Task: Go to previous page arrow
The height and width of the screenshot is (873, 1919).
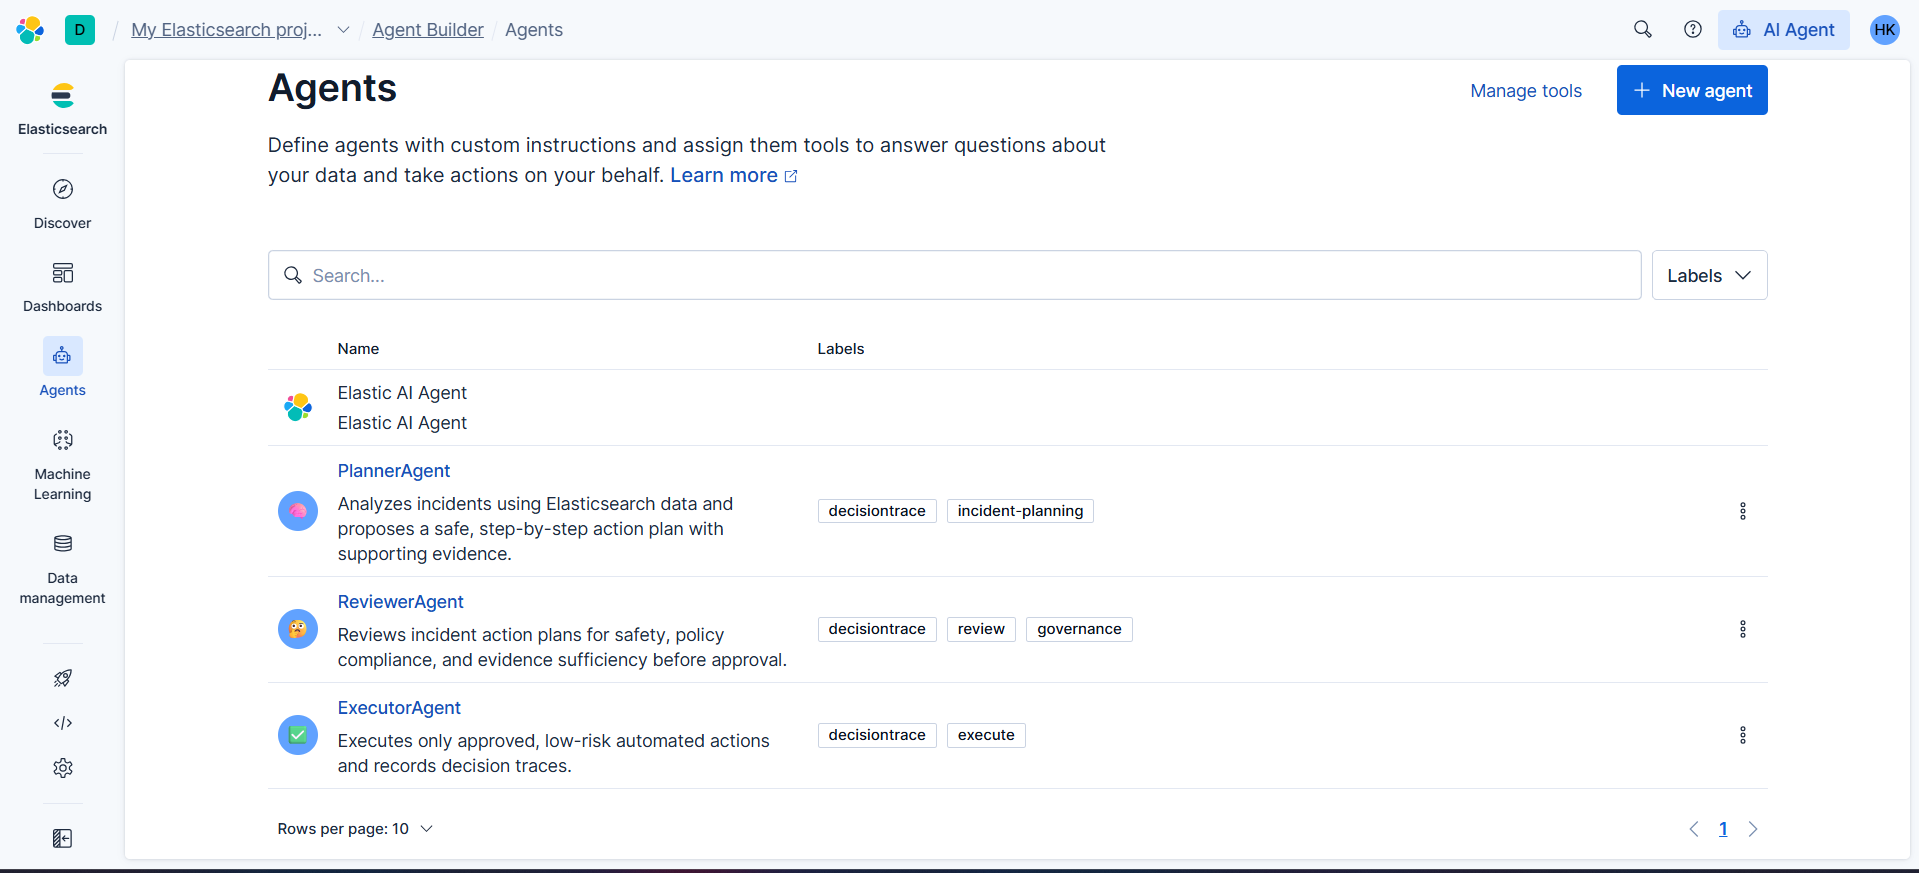Action: point(1694,829)
